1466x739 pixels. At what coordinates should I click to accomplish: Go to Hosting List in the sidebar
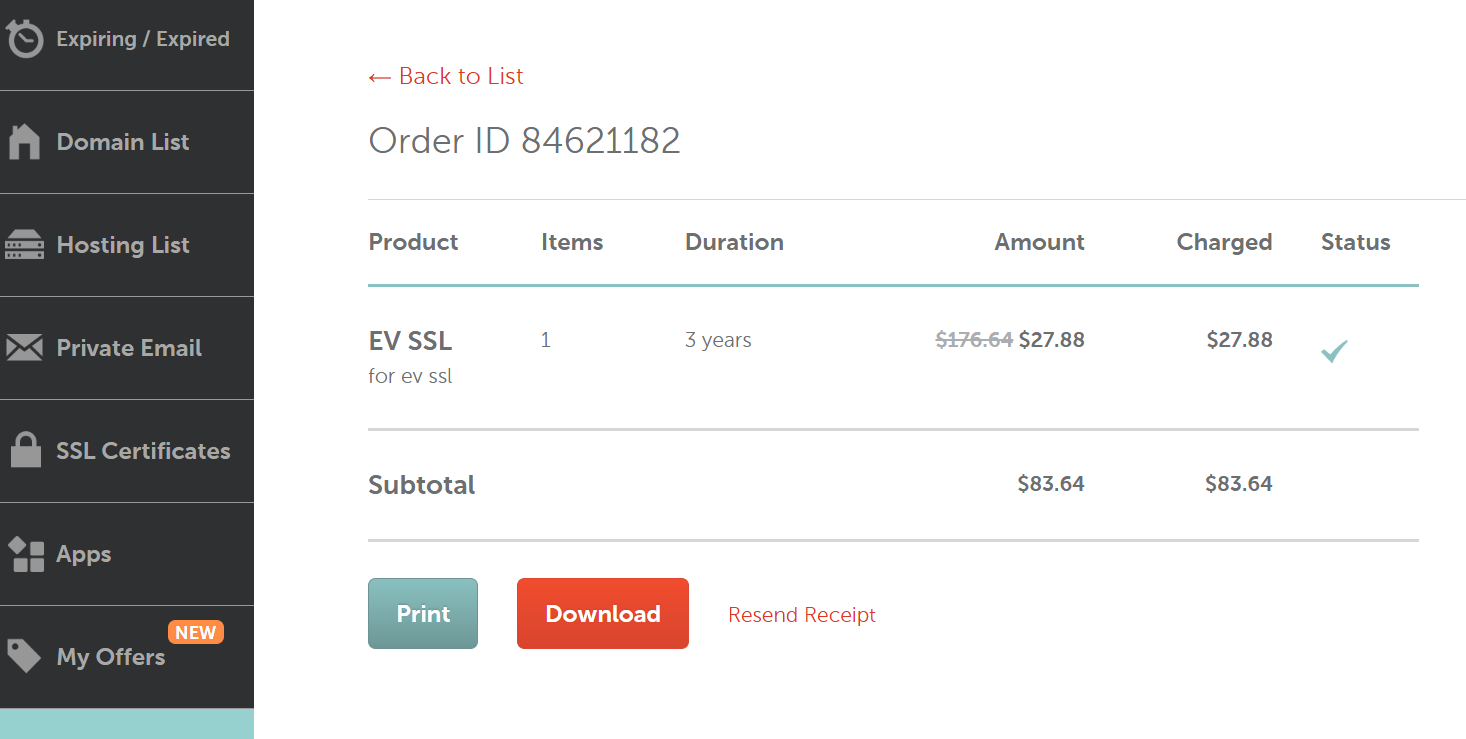(123, 245)
